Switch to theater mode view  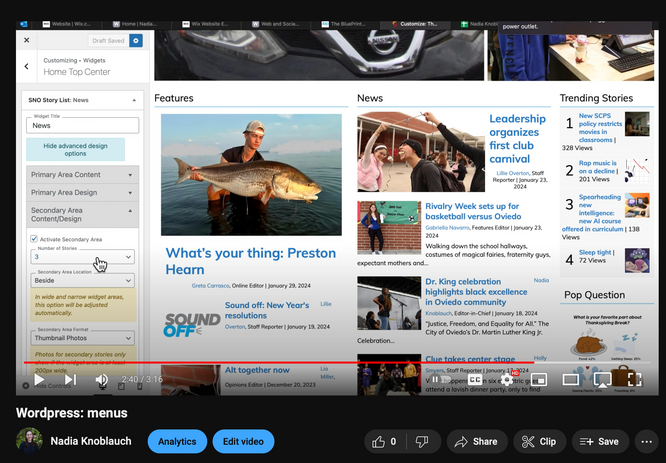click(x=571, y=380)
